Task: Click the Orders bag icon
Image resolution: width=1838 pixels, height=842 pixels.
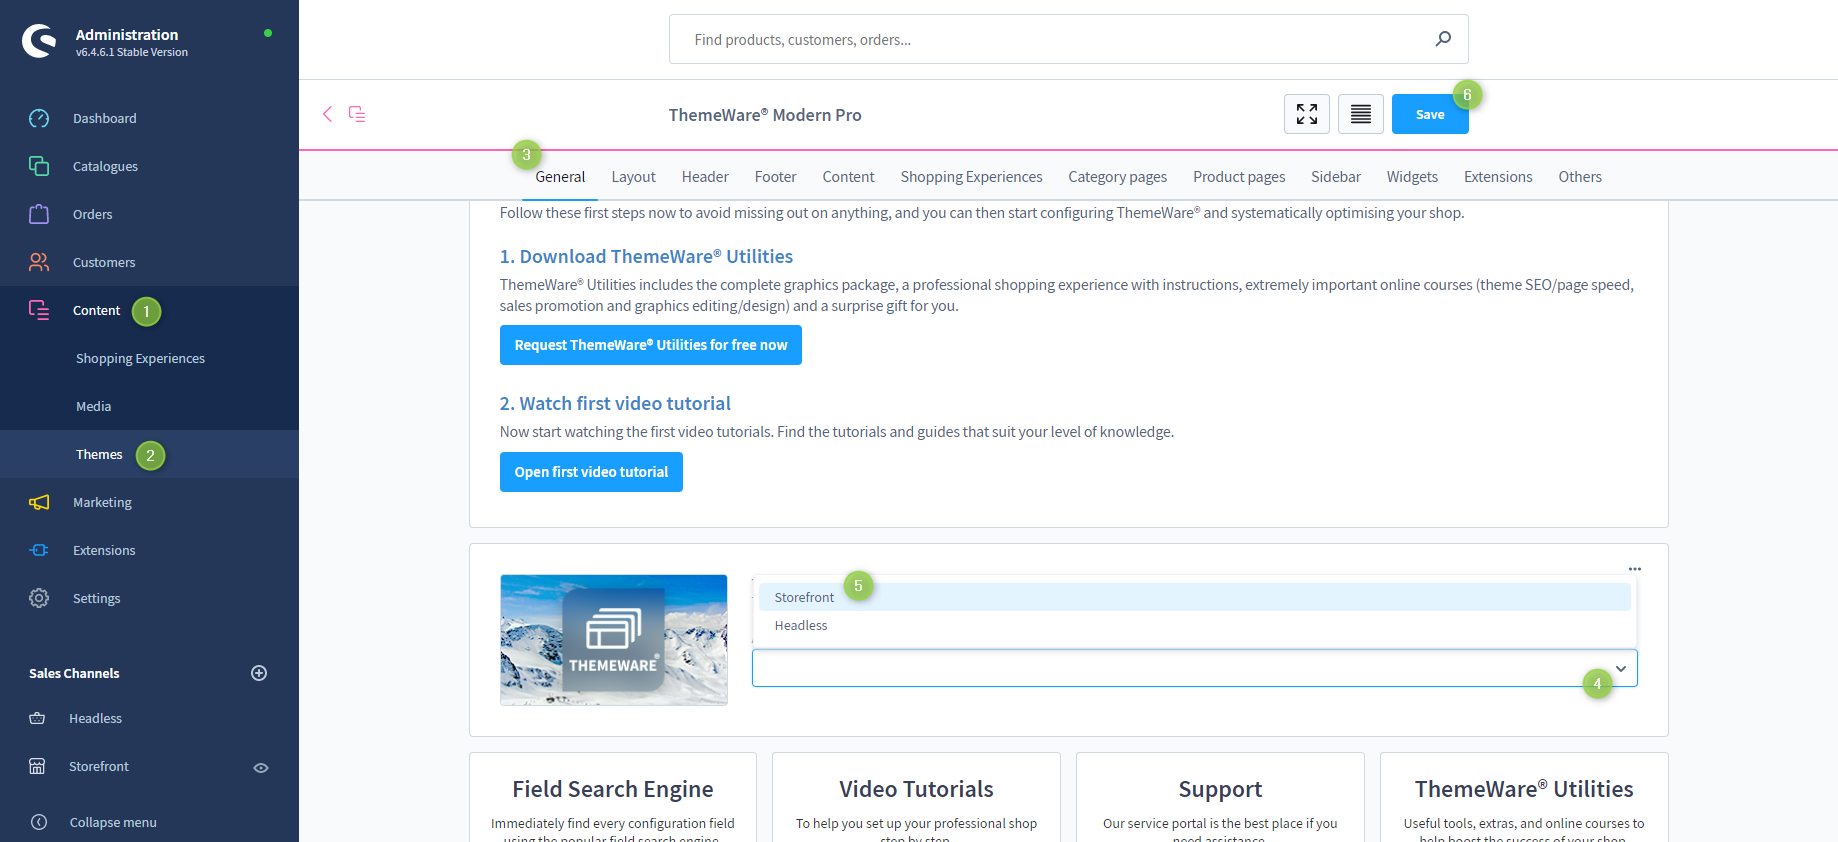Action: click(39, 214)
